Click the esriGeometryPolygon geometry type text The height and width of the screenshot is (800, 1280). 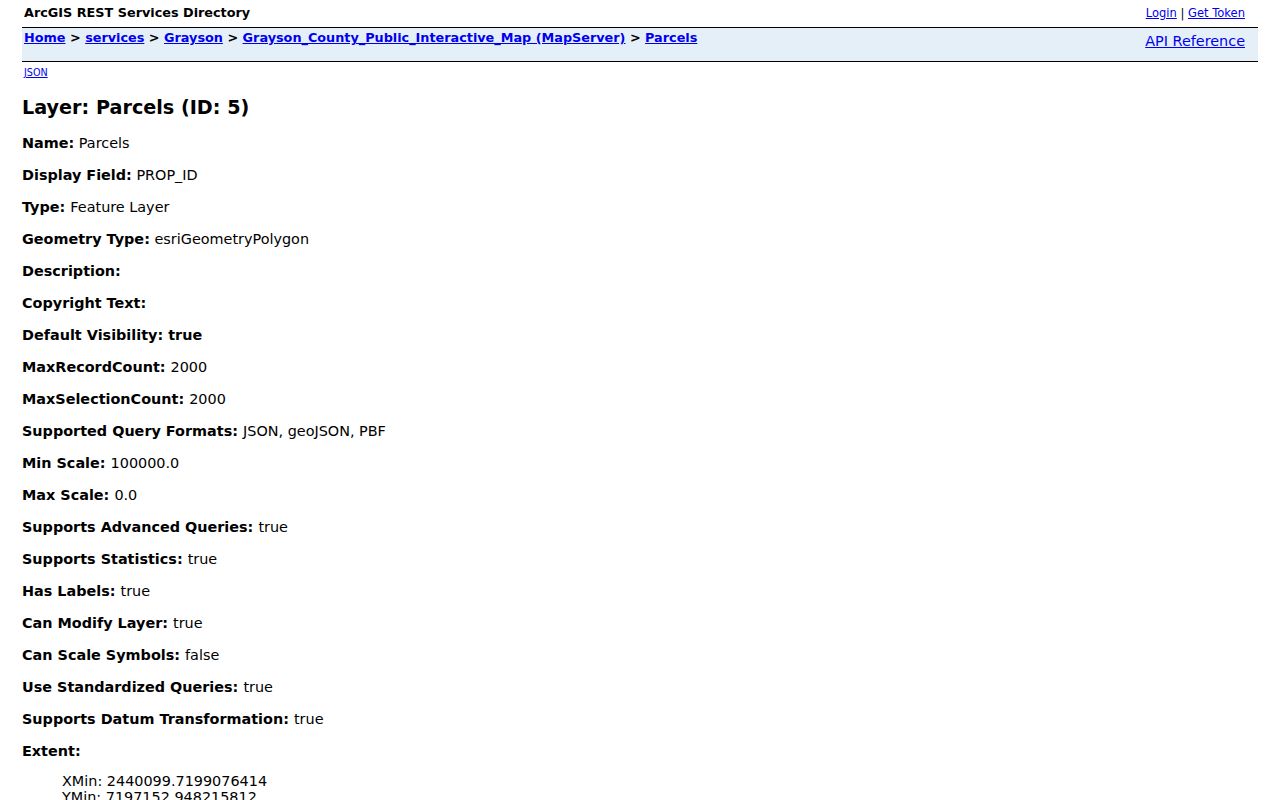232,239
